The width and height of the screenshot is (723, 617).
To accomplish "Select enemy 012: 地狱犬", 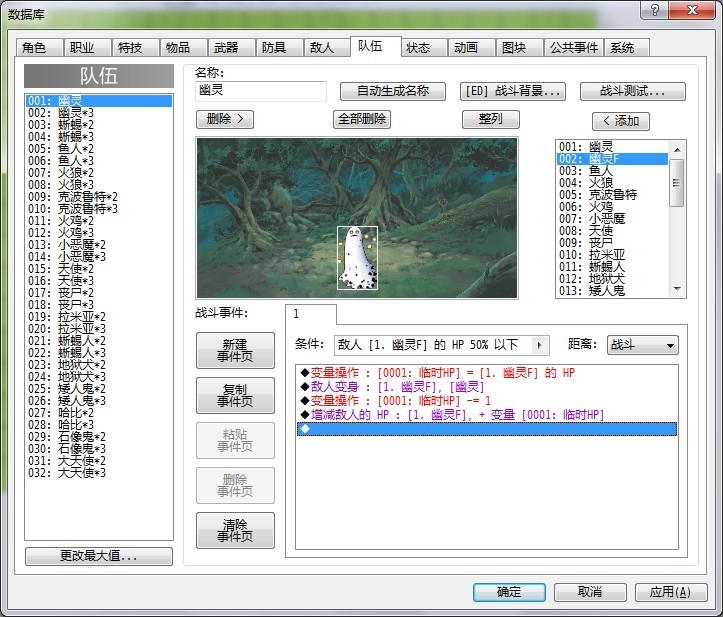I will (x=612, y=279).
